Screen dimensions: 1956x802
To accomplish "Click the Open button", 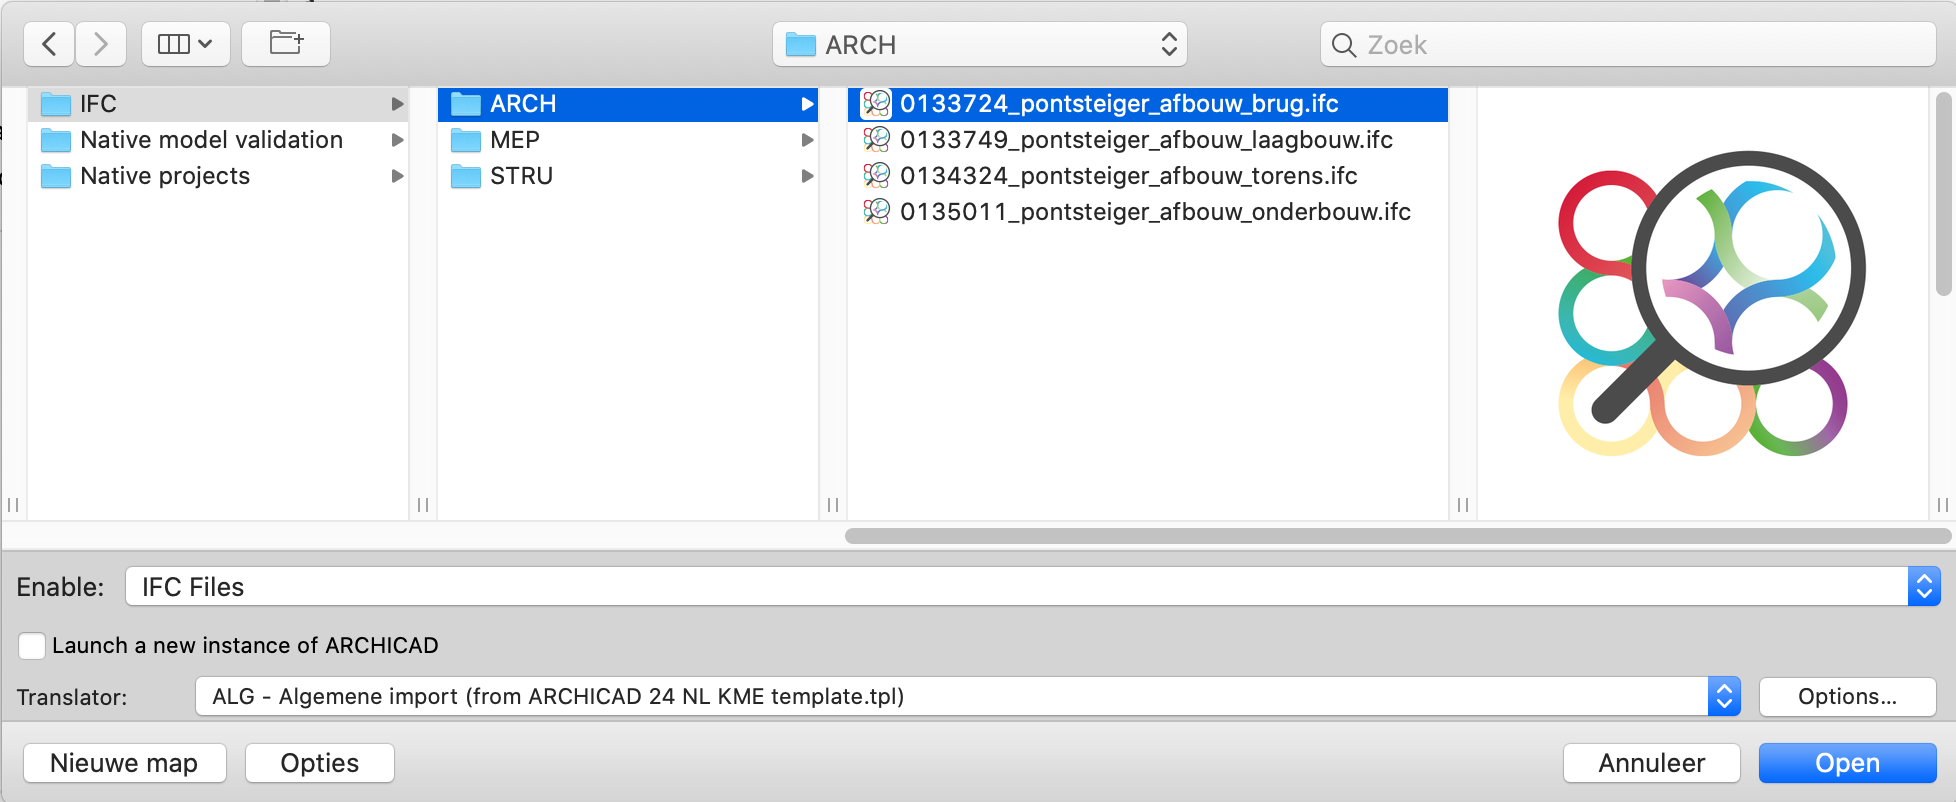I will tap(1847, 763).
